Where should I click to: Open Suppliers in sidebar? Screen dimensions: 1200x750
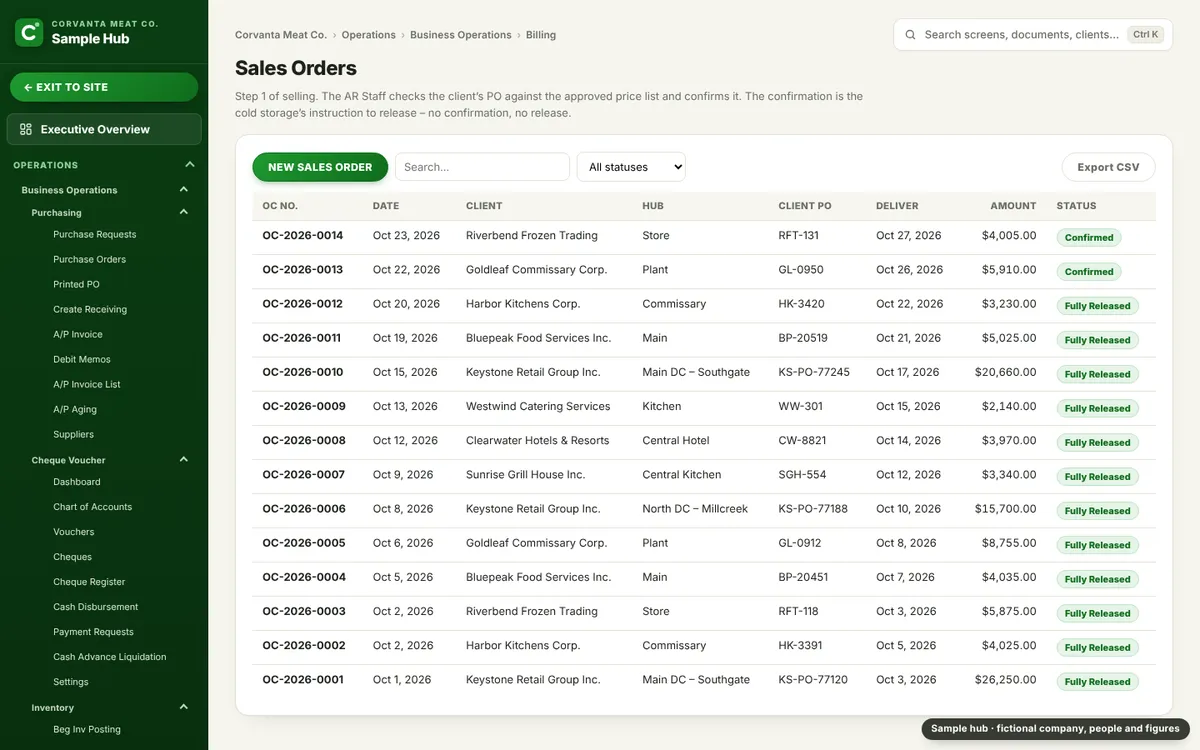(x=73, y=434)
